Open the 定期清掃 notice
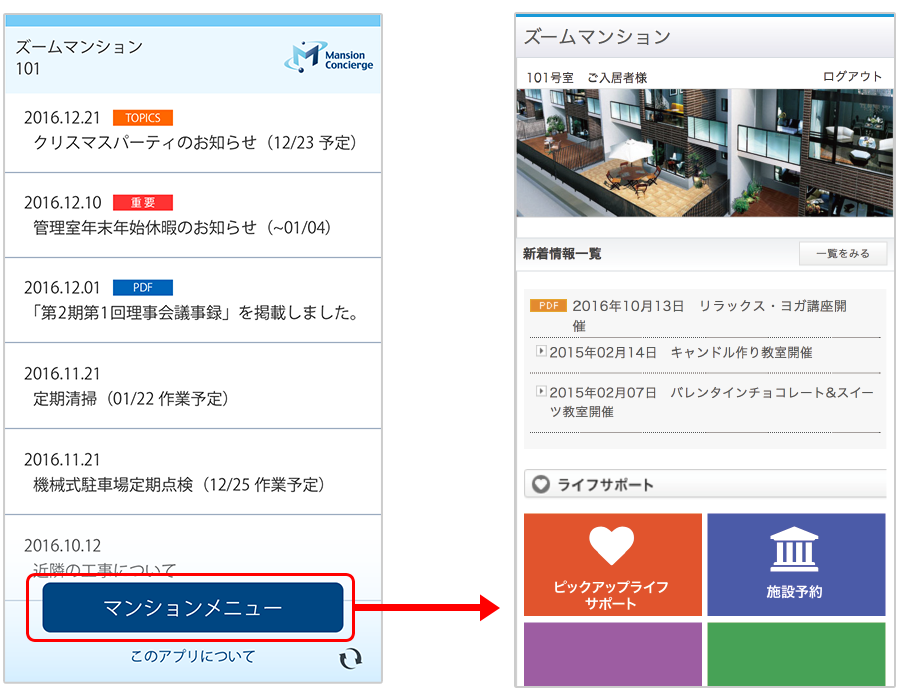The width and height of the screenshot is (900, 700). (x=131, y=399)
